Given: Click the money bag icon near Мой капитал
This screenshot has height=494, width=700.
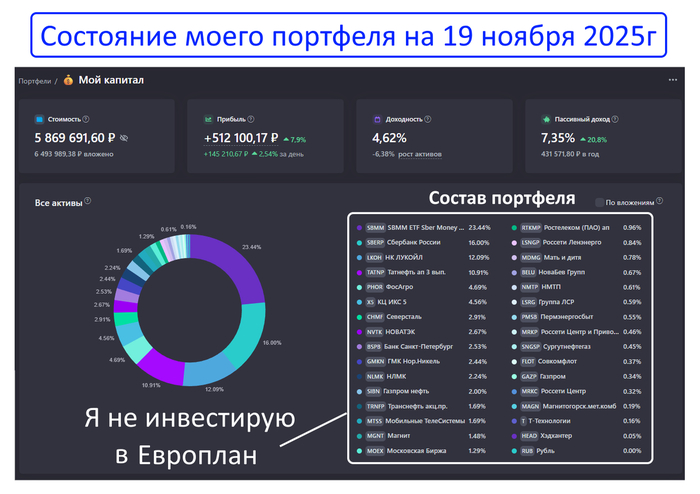Looking at the screenshot, I should (x=68, y=80).
